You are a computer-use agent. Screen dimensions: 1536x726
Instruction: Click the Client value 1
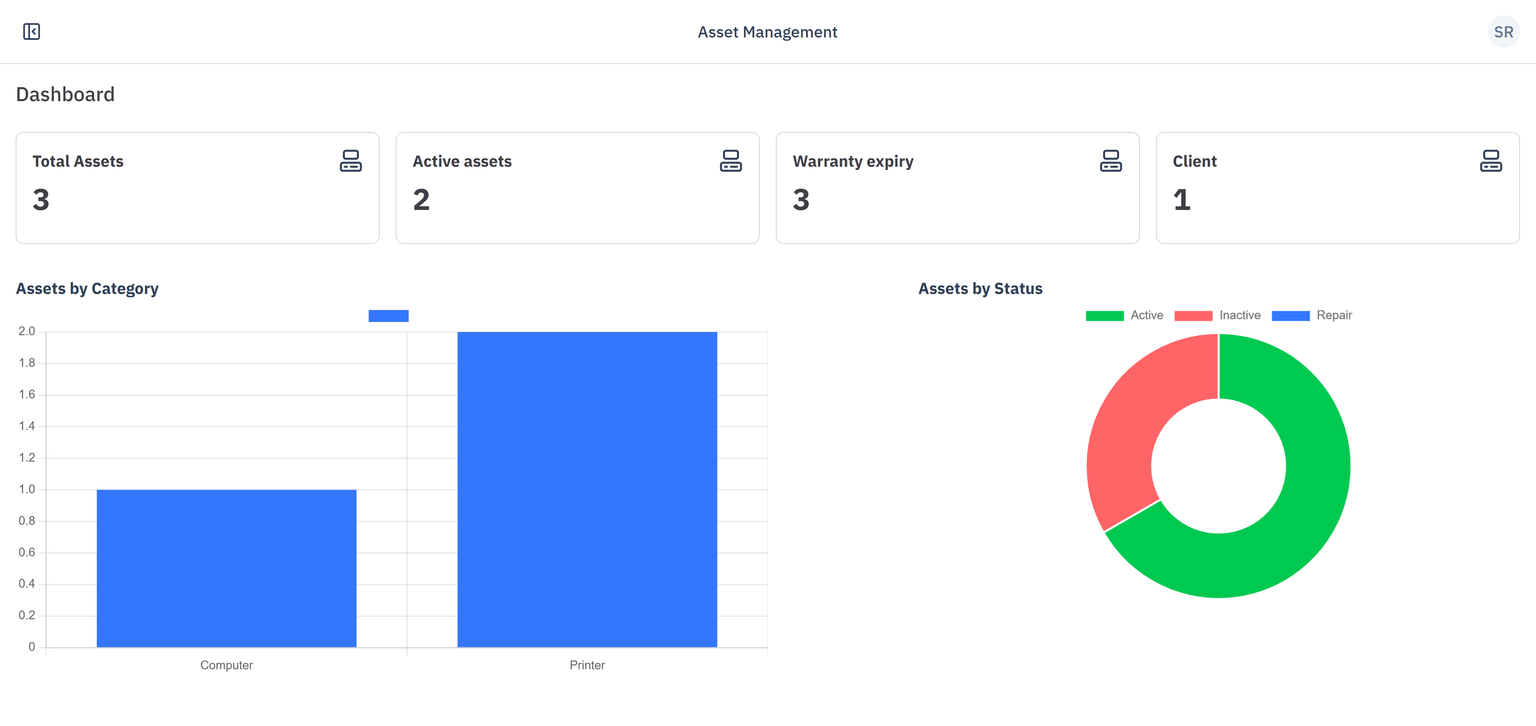point(1182,200)
